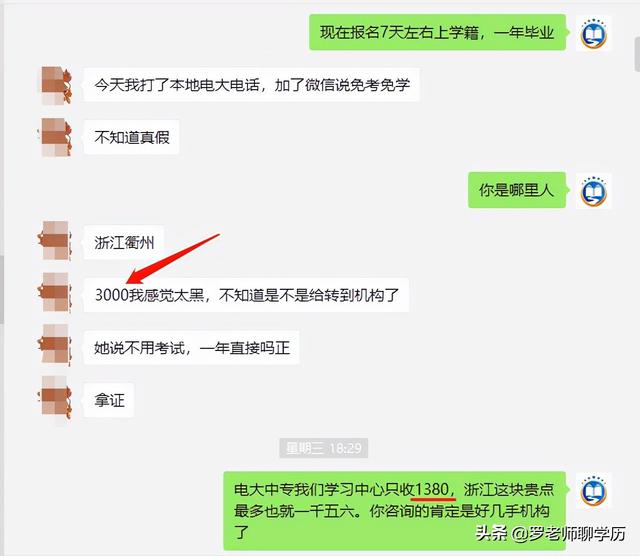Select the short '拿证' message bubble
640x556 pixels.
(109, 400)
